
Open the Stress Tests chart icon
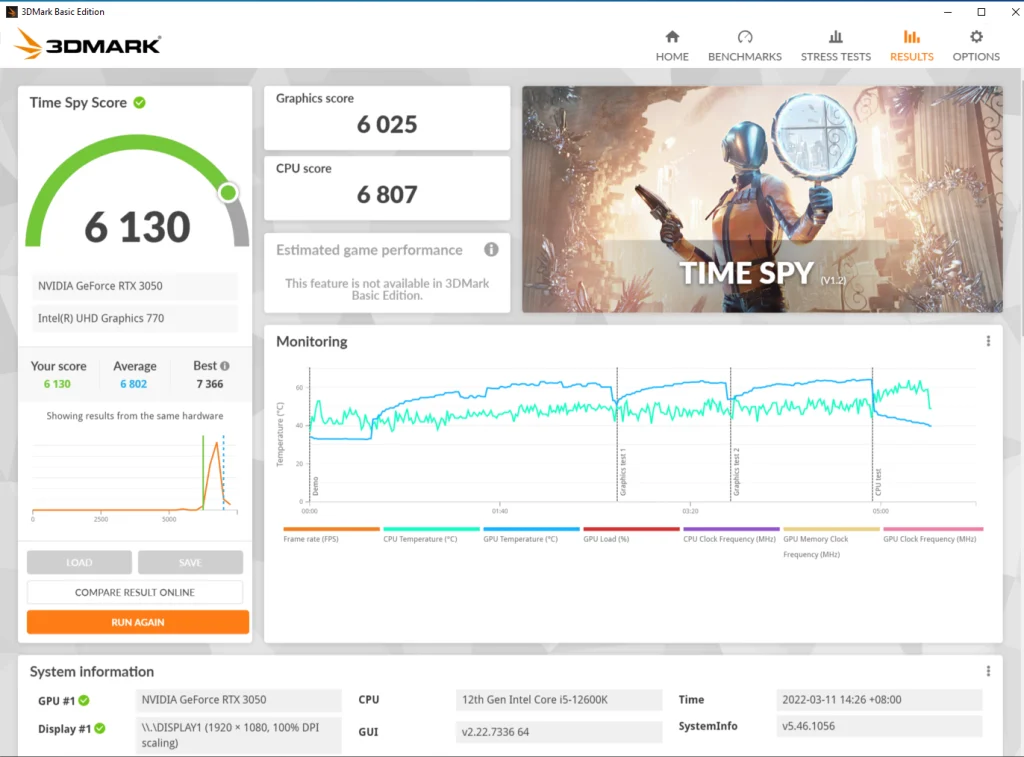click(835, 37)
